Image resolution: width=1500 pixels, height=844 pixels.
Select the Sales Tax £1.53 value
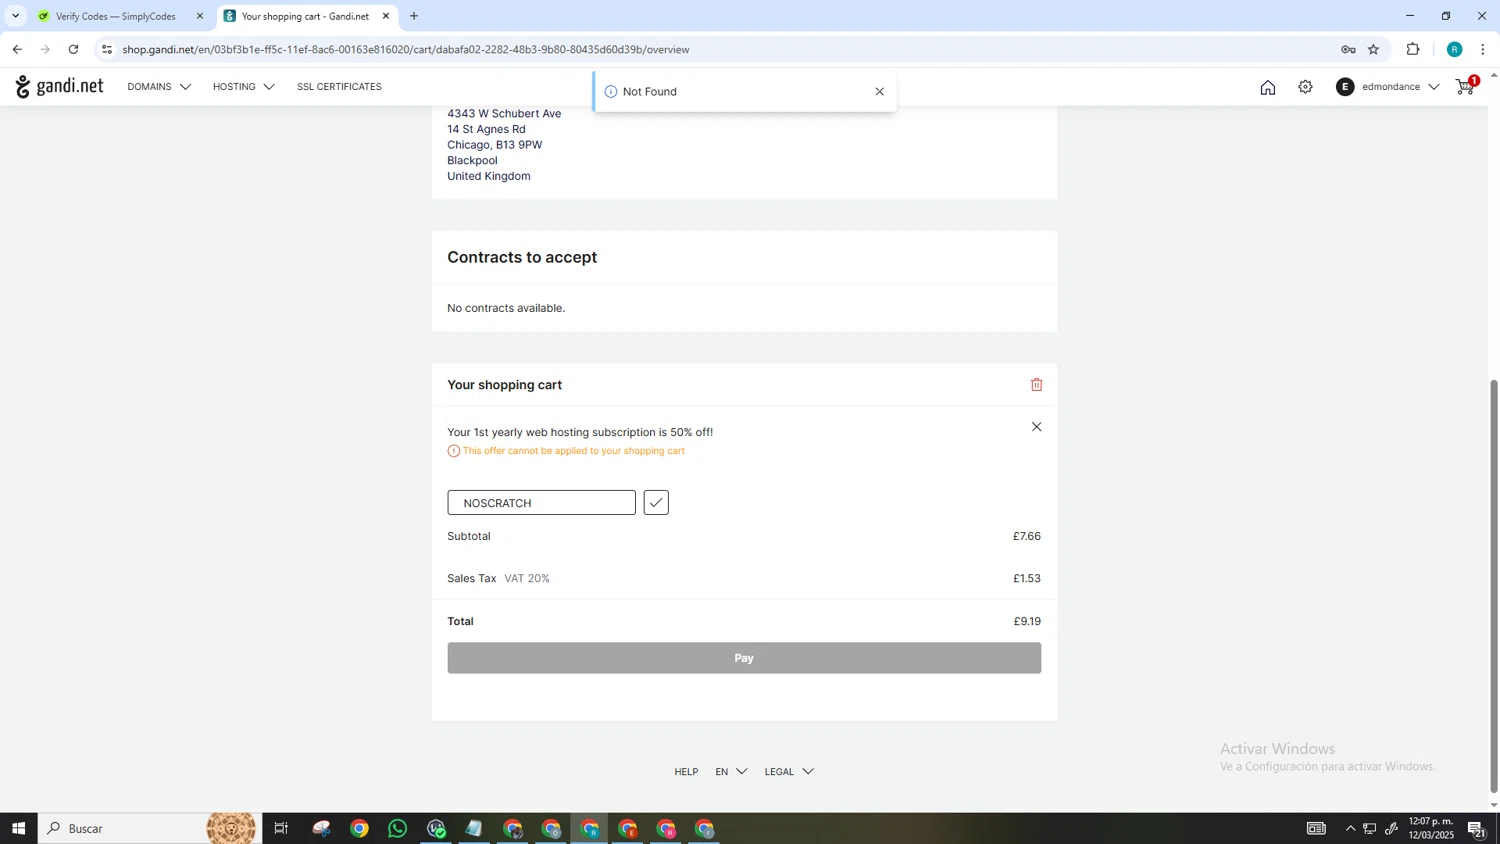[1027, 579]
